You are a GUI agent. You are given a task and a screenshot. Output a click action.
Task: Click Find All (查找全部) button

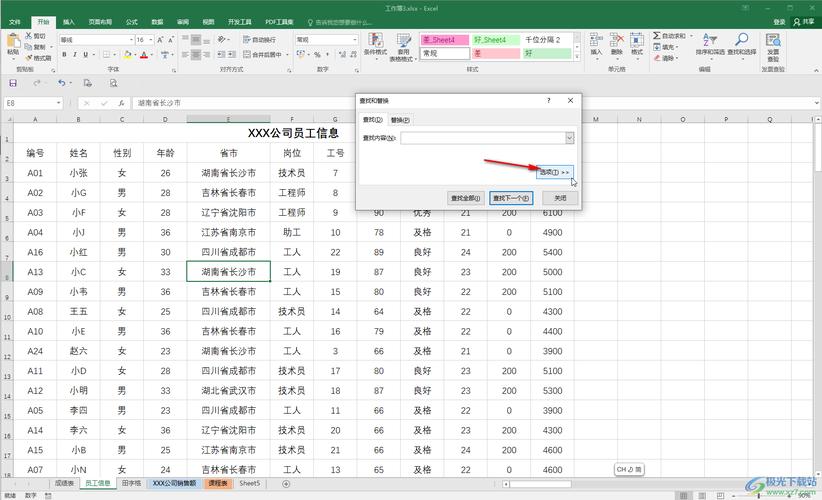pos(466,198)
